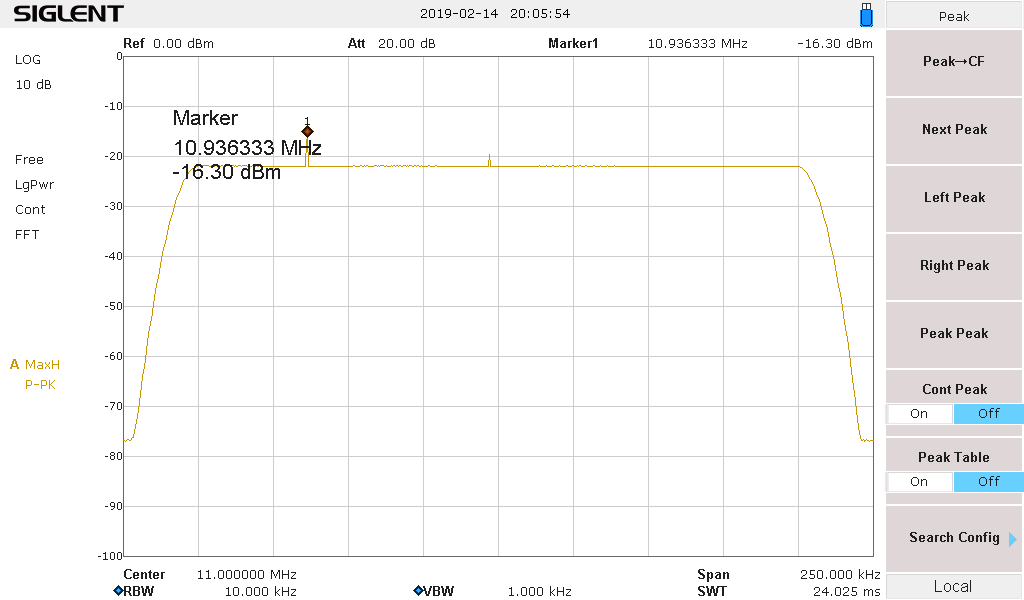The image size is (1024, 600).
Task: Select the Next Peak softkey
Action: click(x=953, y=129)
